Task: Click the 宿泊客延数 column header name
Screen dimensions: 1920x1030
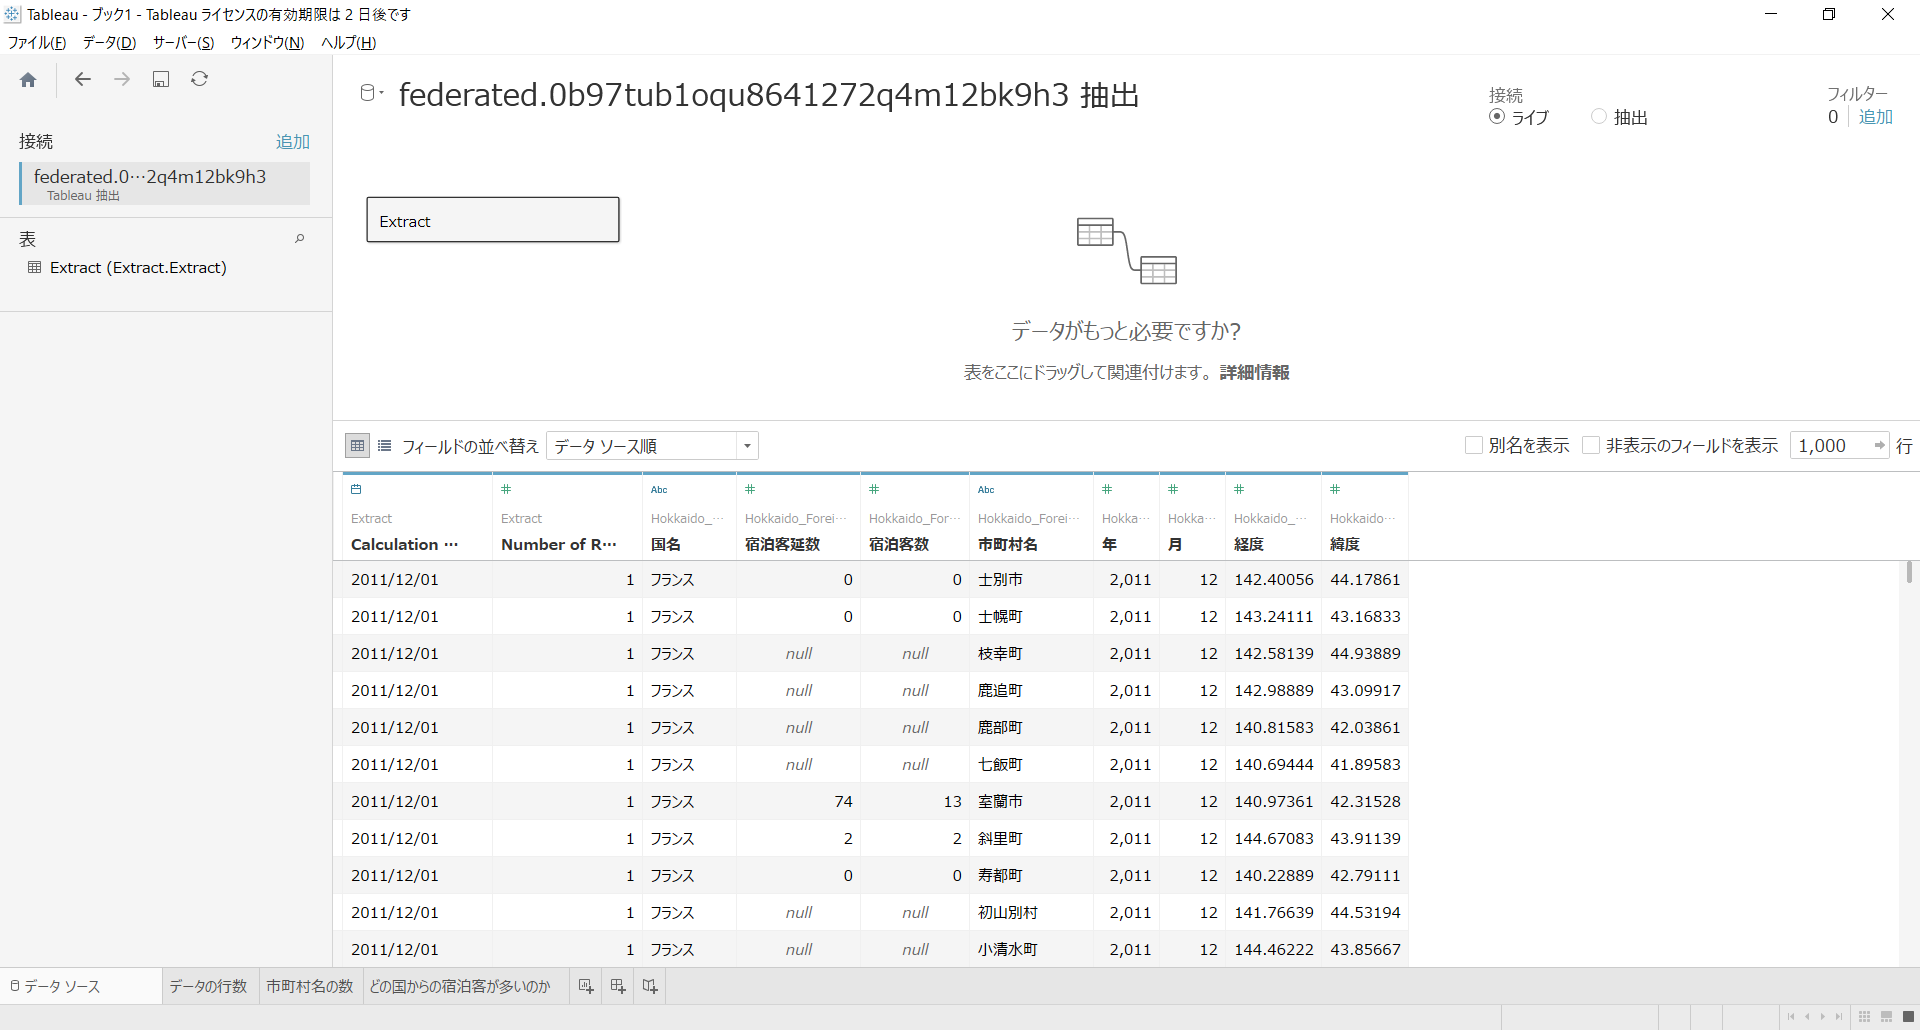Action: (x=782, y=545)
